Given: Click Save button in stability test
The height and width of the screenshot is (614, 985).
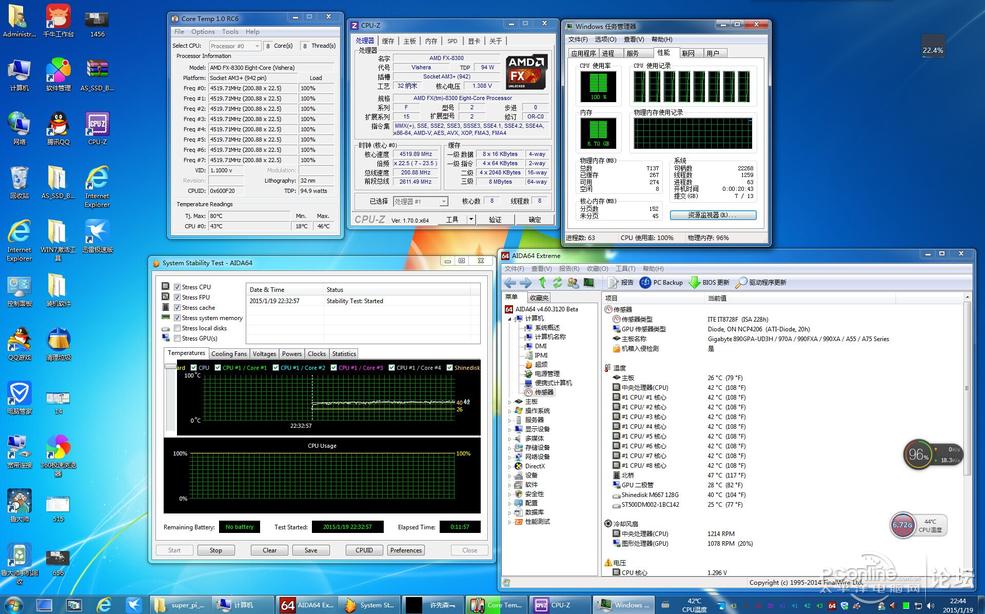Looking at the screenshot, I should coord(311,550).
